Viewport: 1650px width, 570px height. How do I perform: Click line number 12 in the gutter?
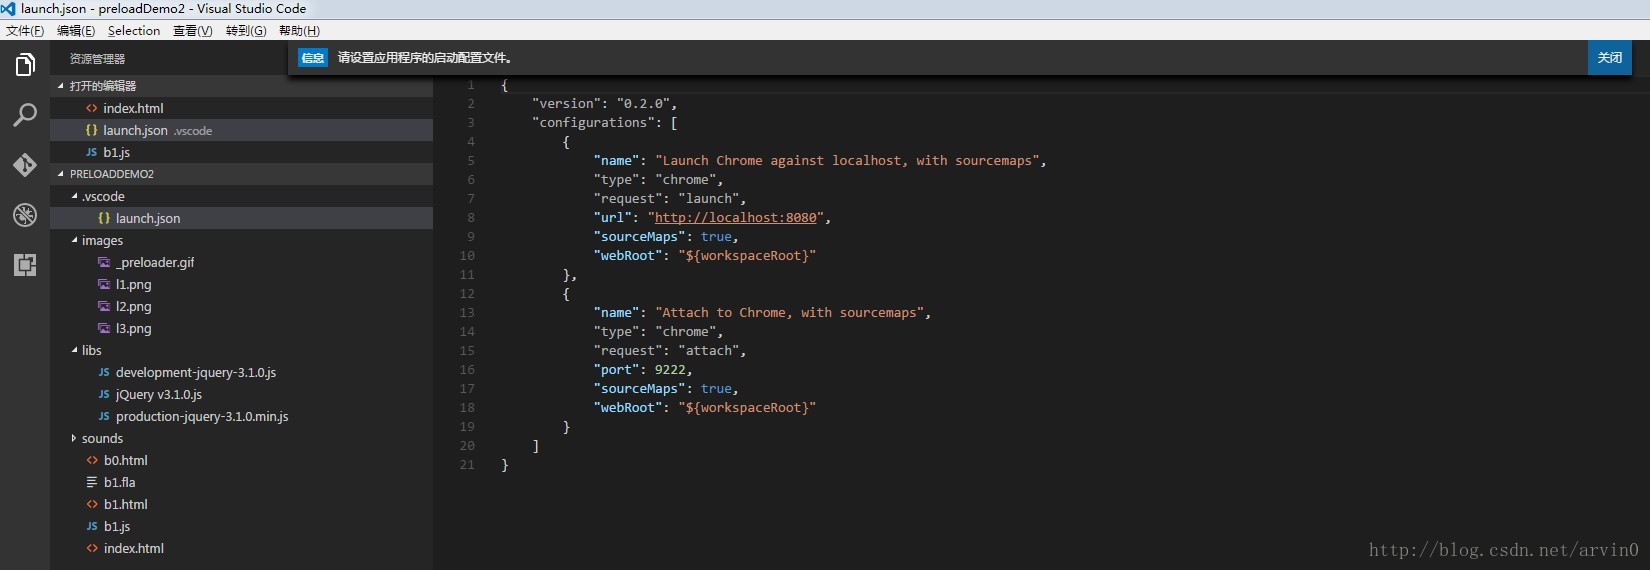pyautogui.click(x=467, y=293)
